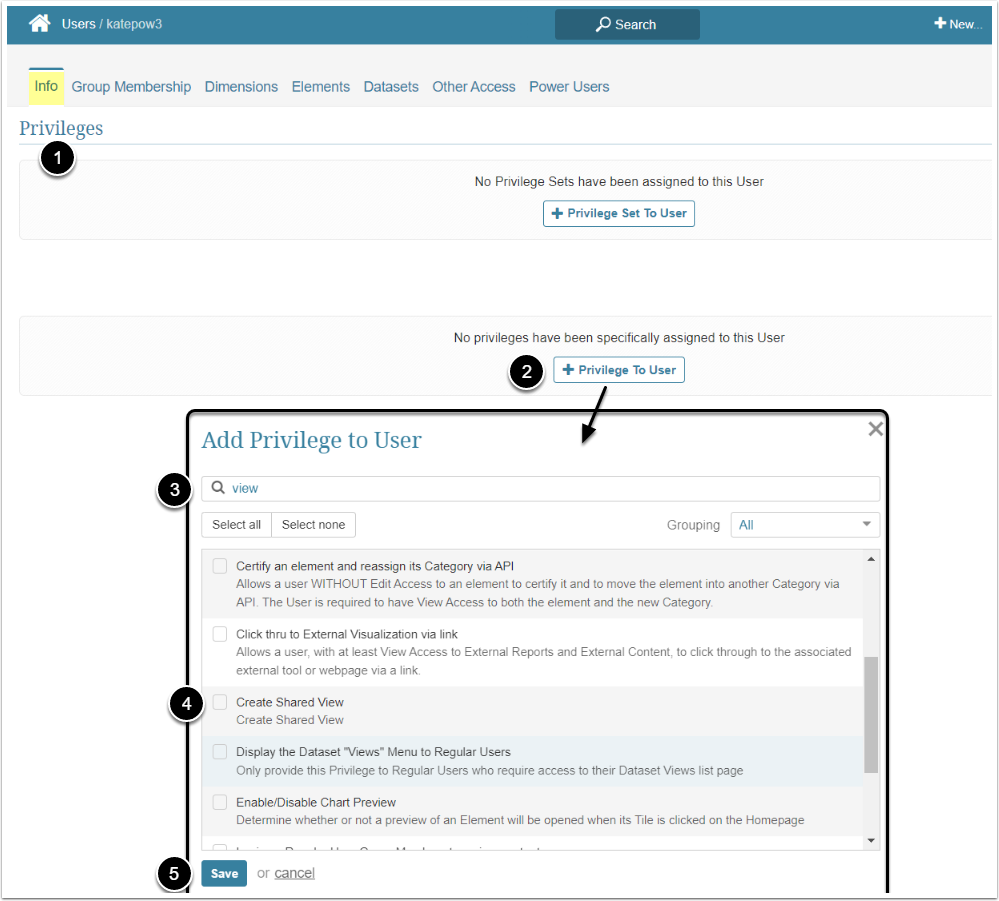This screenshot has height=901, width=999.
Task: Open the Power Users tab
Action: [569, 87]
